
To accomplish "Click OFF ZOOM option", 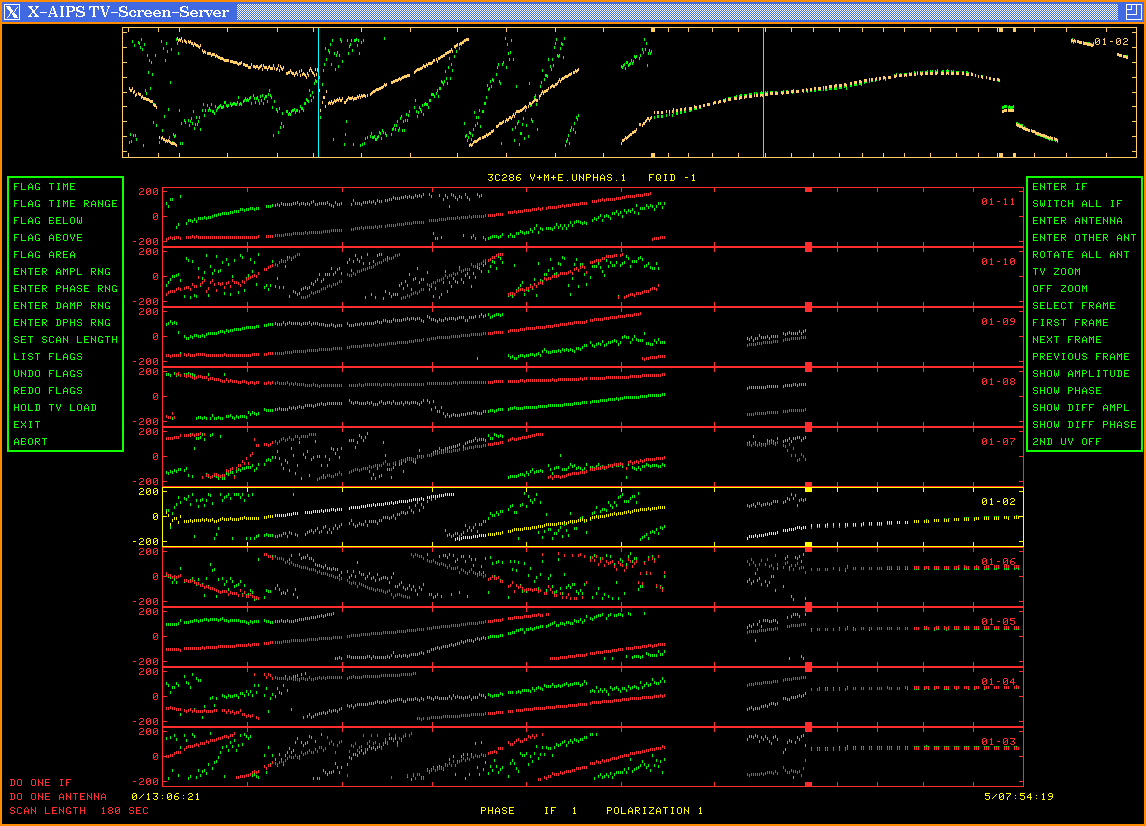I will (x=1060, y=289).
